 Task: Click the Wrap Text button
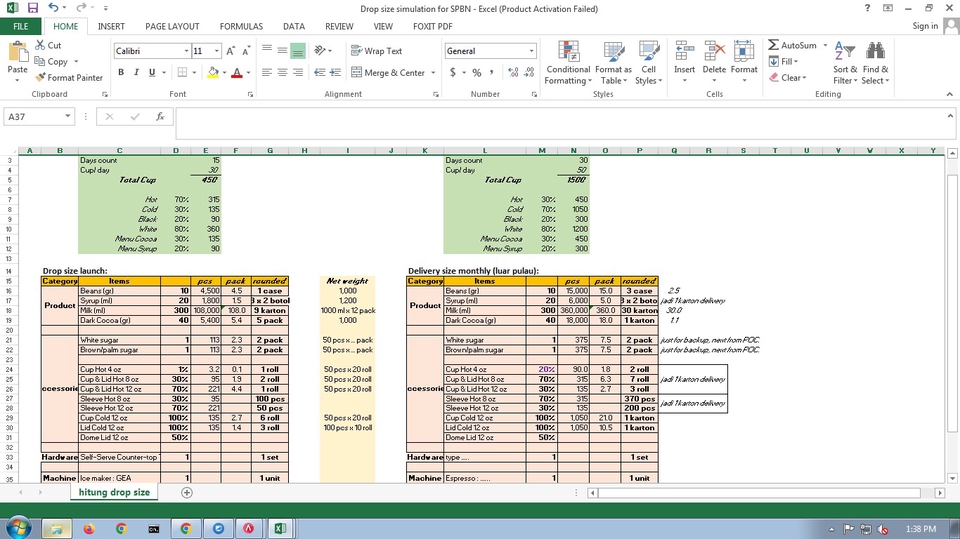(377, 51)
